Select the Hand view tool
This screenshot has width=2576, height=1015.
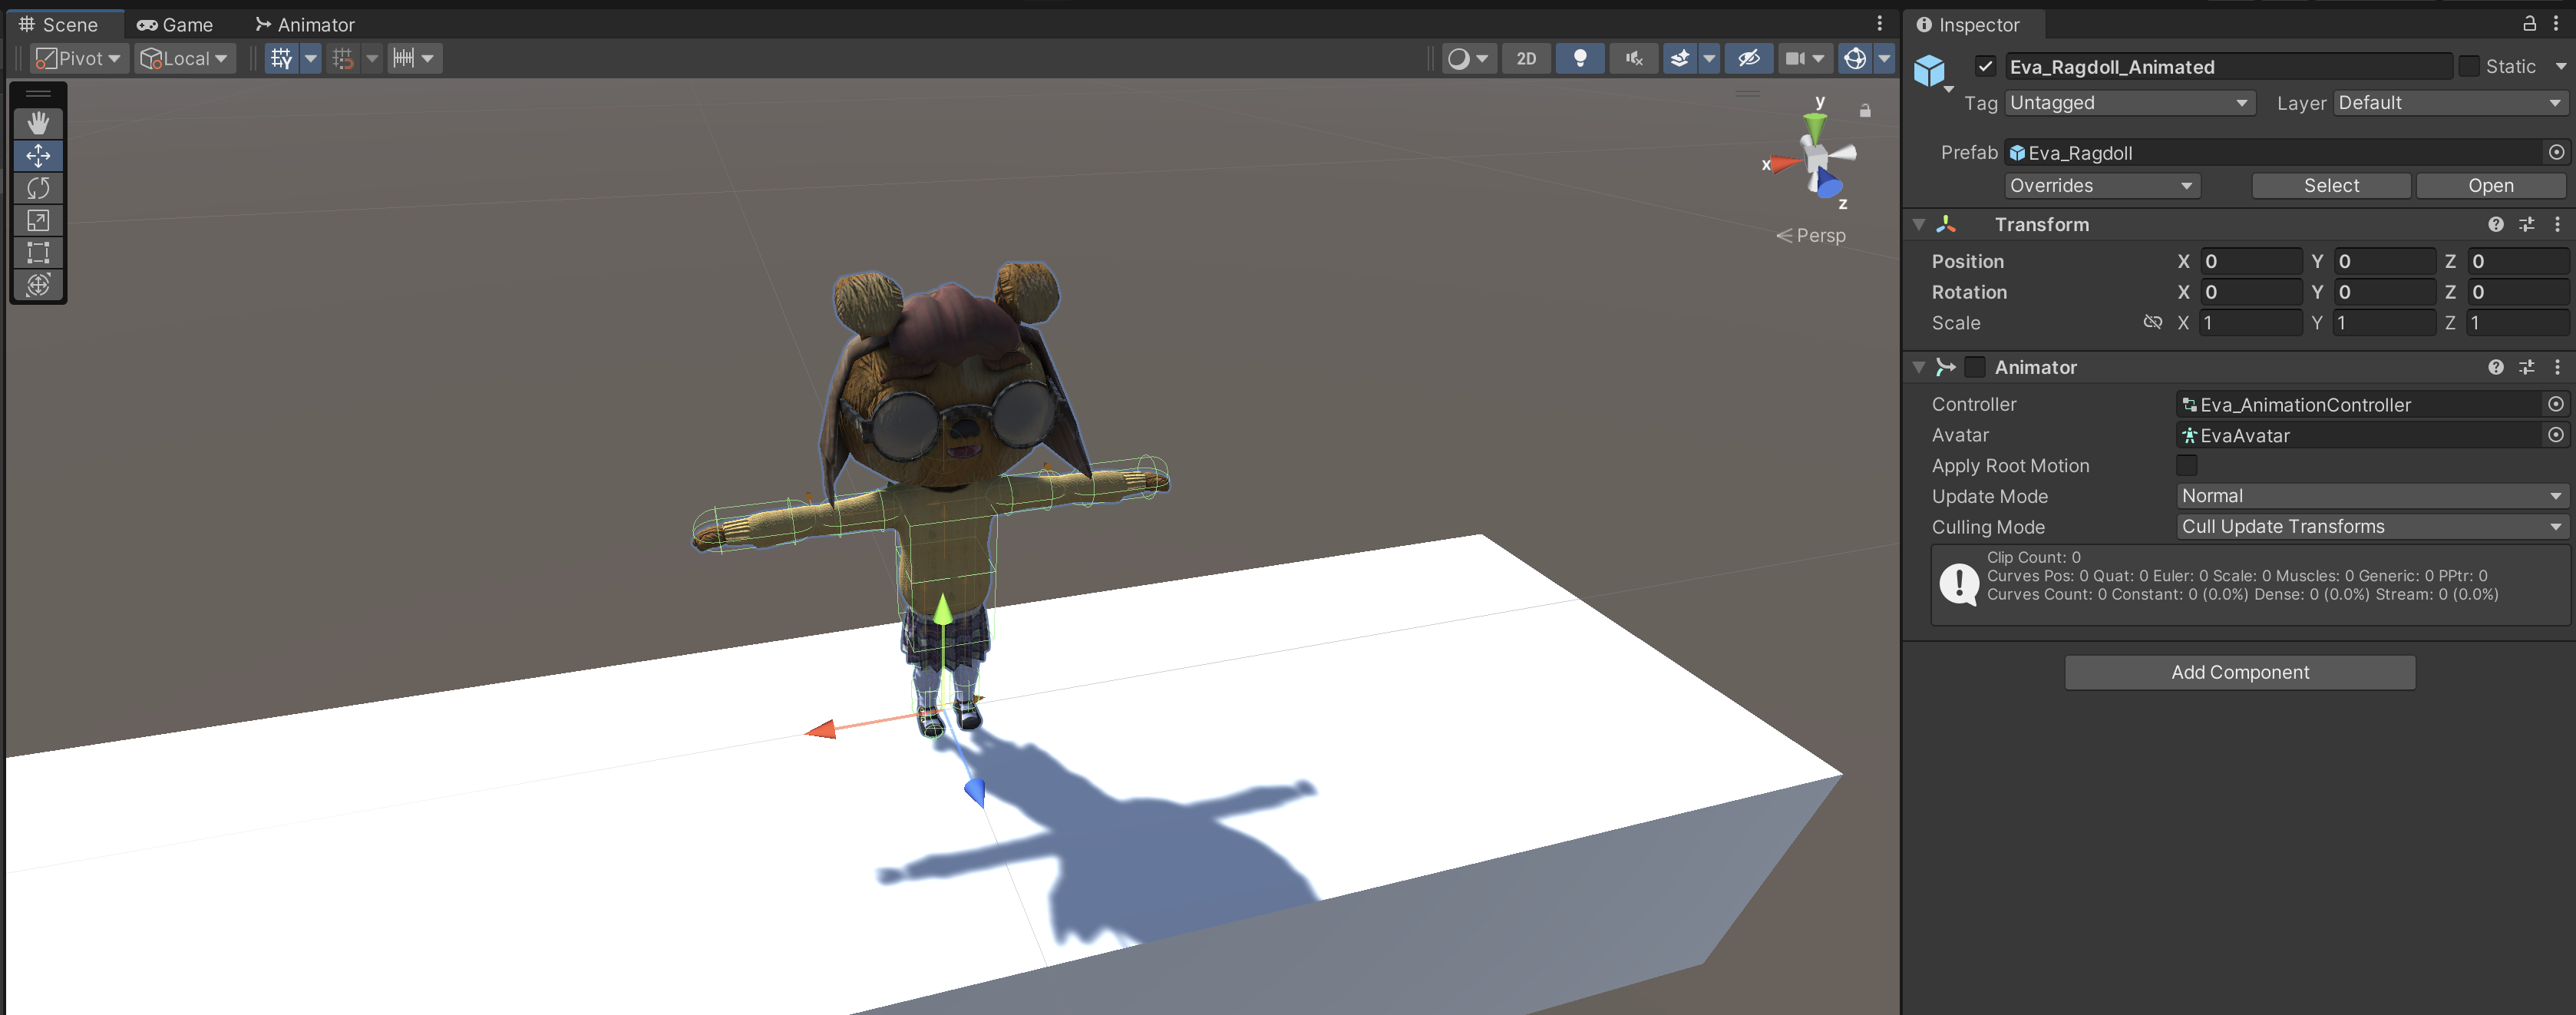38,123
